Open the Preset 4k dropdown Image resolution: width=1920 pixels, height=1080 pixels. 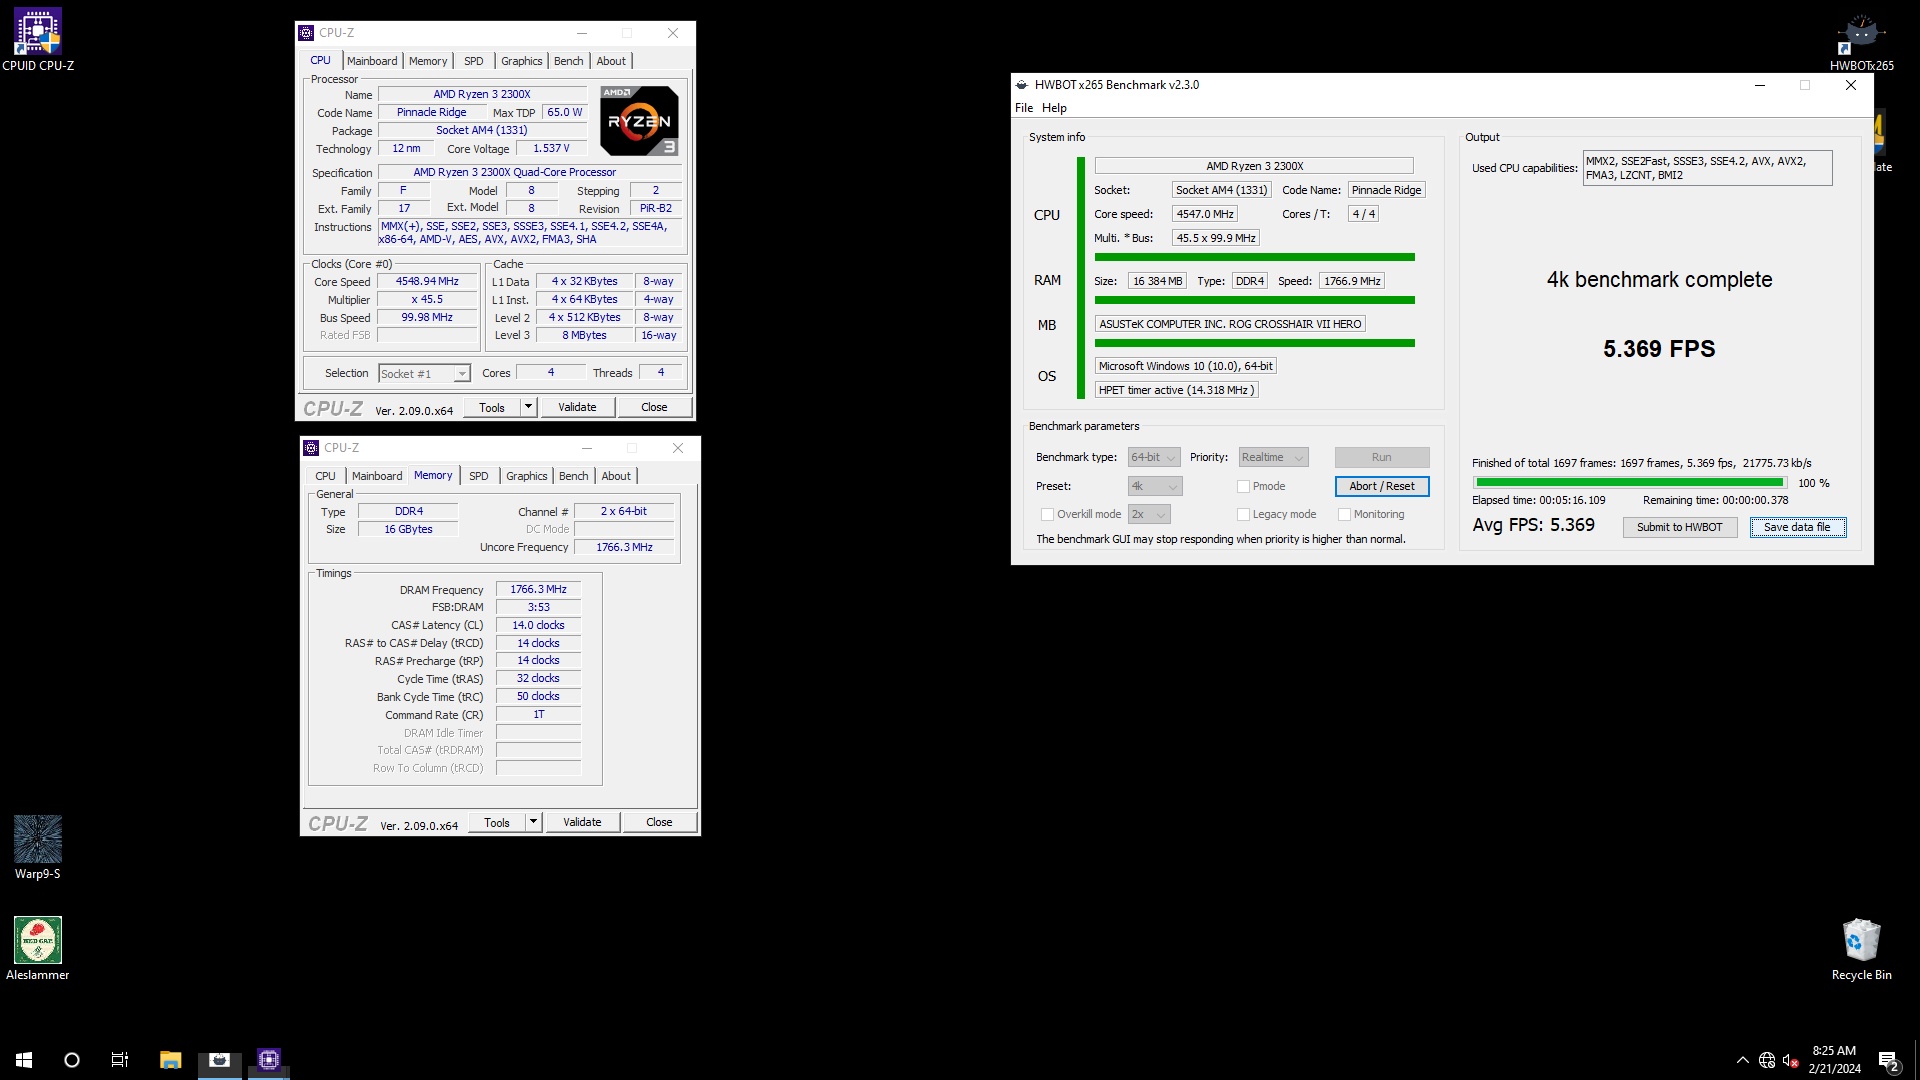(x=1155, y=487)
